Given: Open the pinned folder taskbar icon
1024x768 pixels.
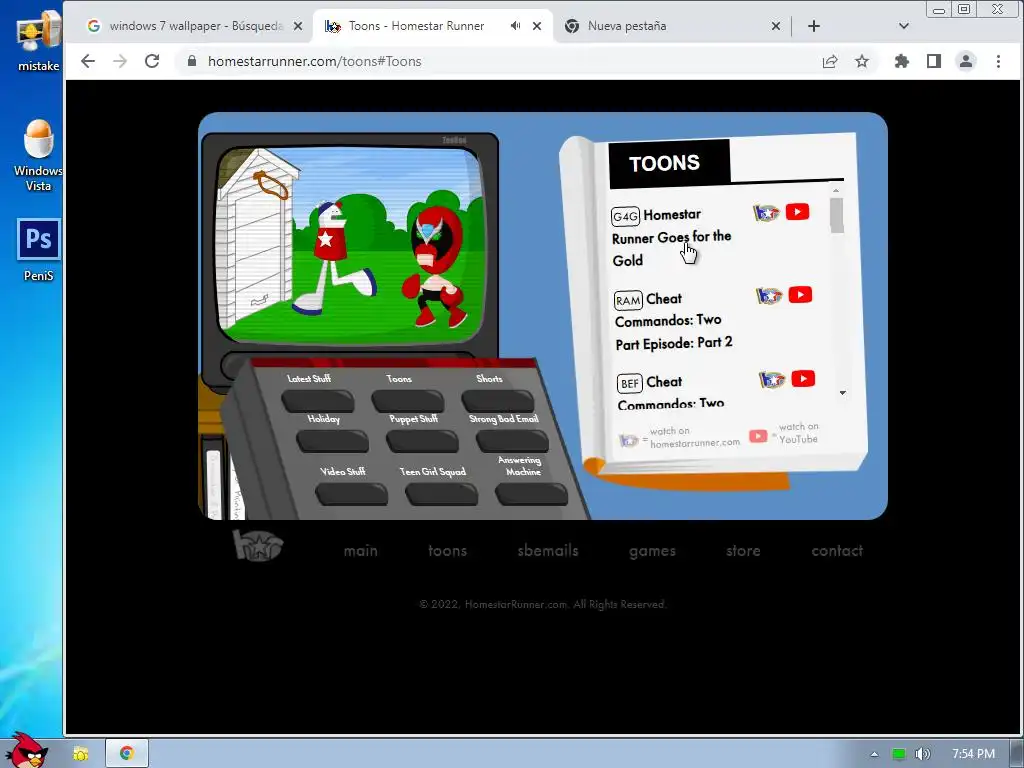Looking at the screenshot, I should (x=81, y=754).
